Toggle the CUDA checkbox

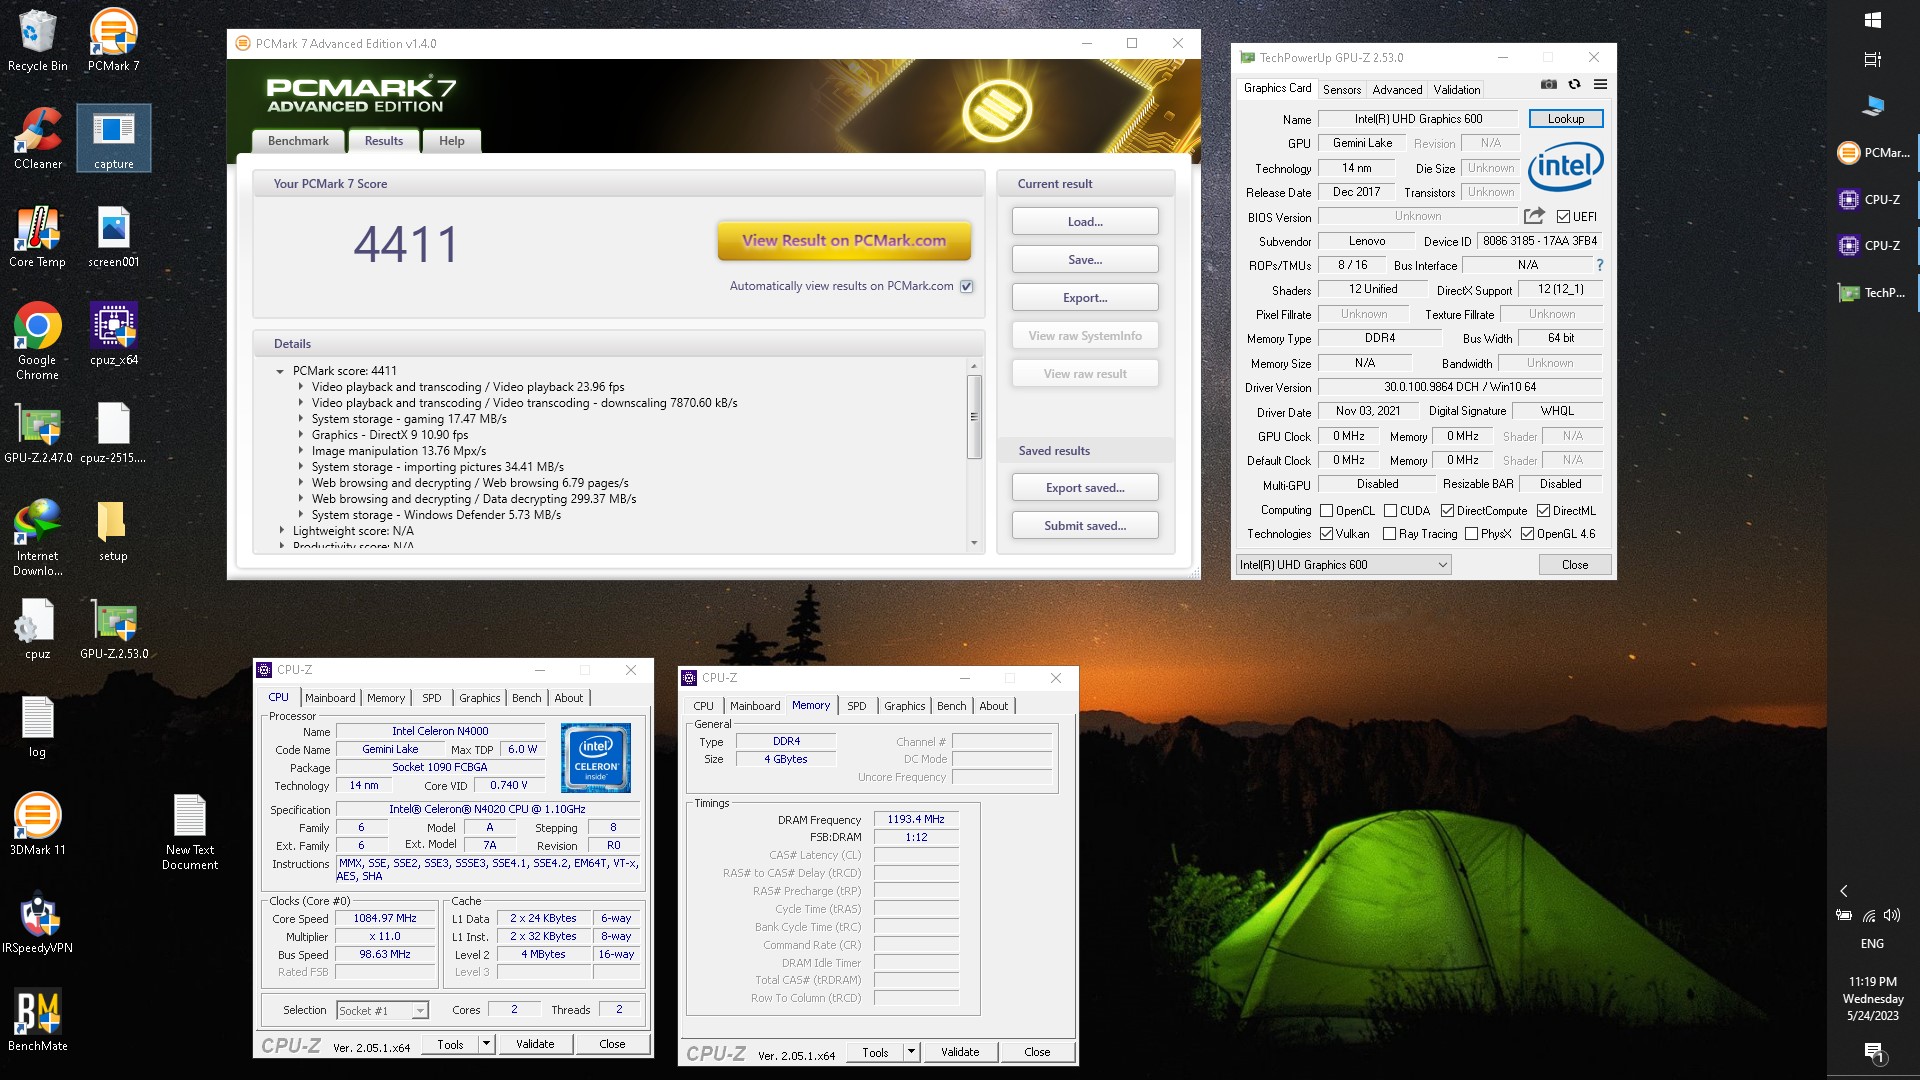pyautogui.click(x=1390, y=511)
